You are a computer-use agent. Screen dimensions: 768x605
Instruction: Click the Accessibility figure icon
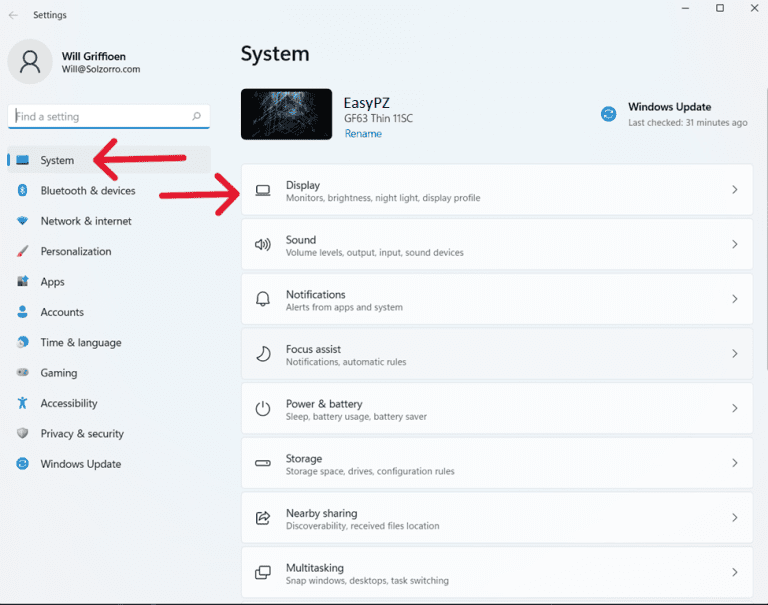(x=22, y=403)
